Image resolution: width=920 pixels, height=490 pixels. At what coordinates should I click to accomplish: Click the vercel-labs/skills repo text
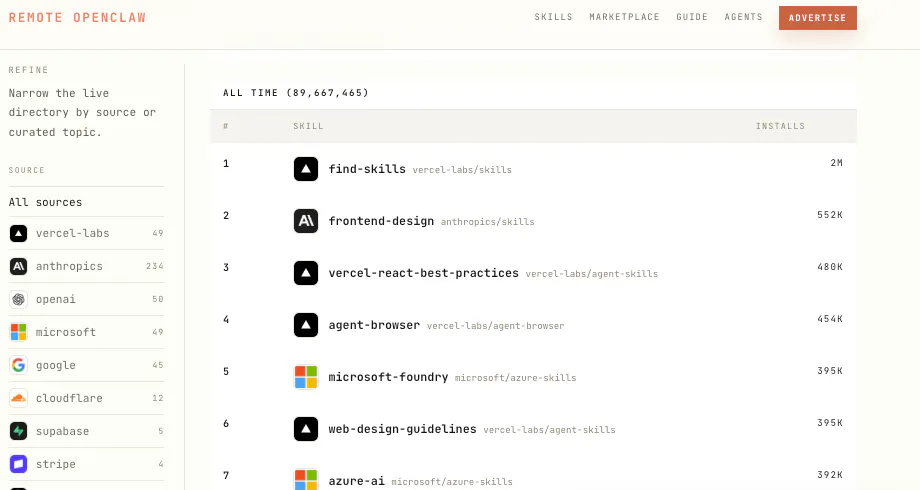pyautogui.click(x=462, y=170)
